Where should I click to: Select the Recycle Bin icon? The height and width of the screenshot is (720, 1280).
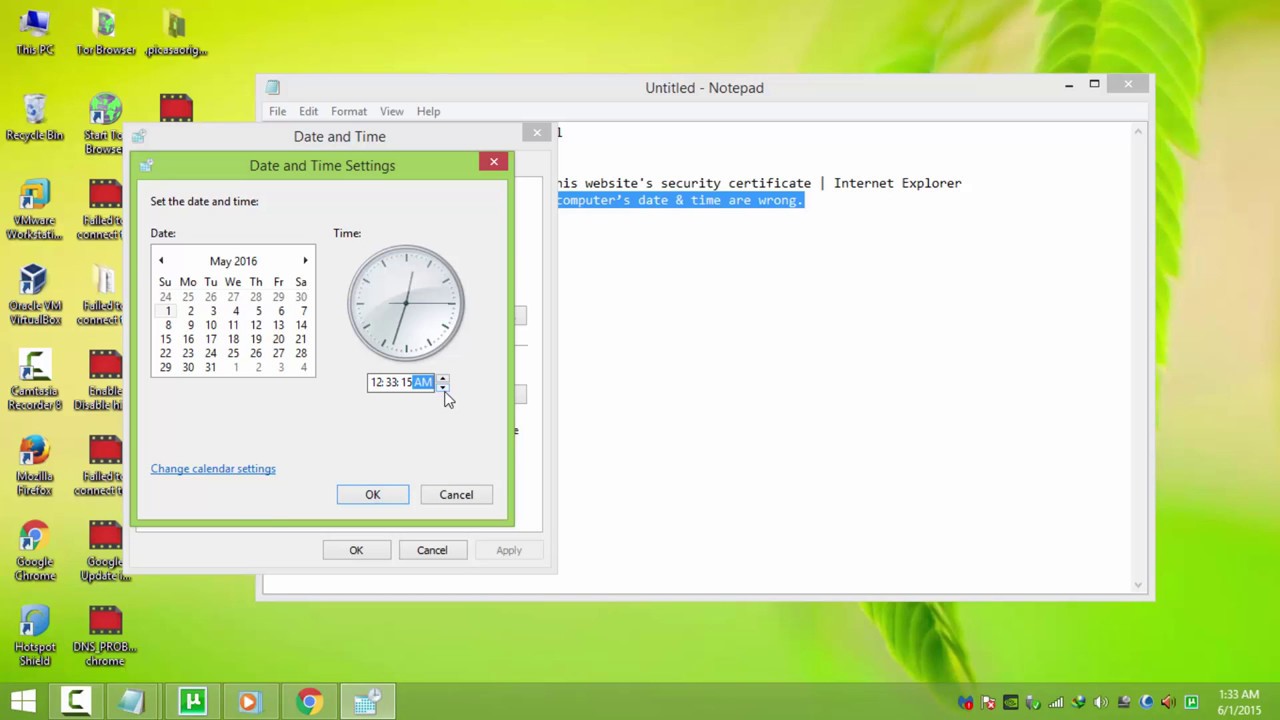pyautogui.click(x=35, y=118)
